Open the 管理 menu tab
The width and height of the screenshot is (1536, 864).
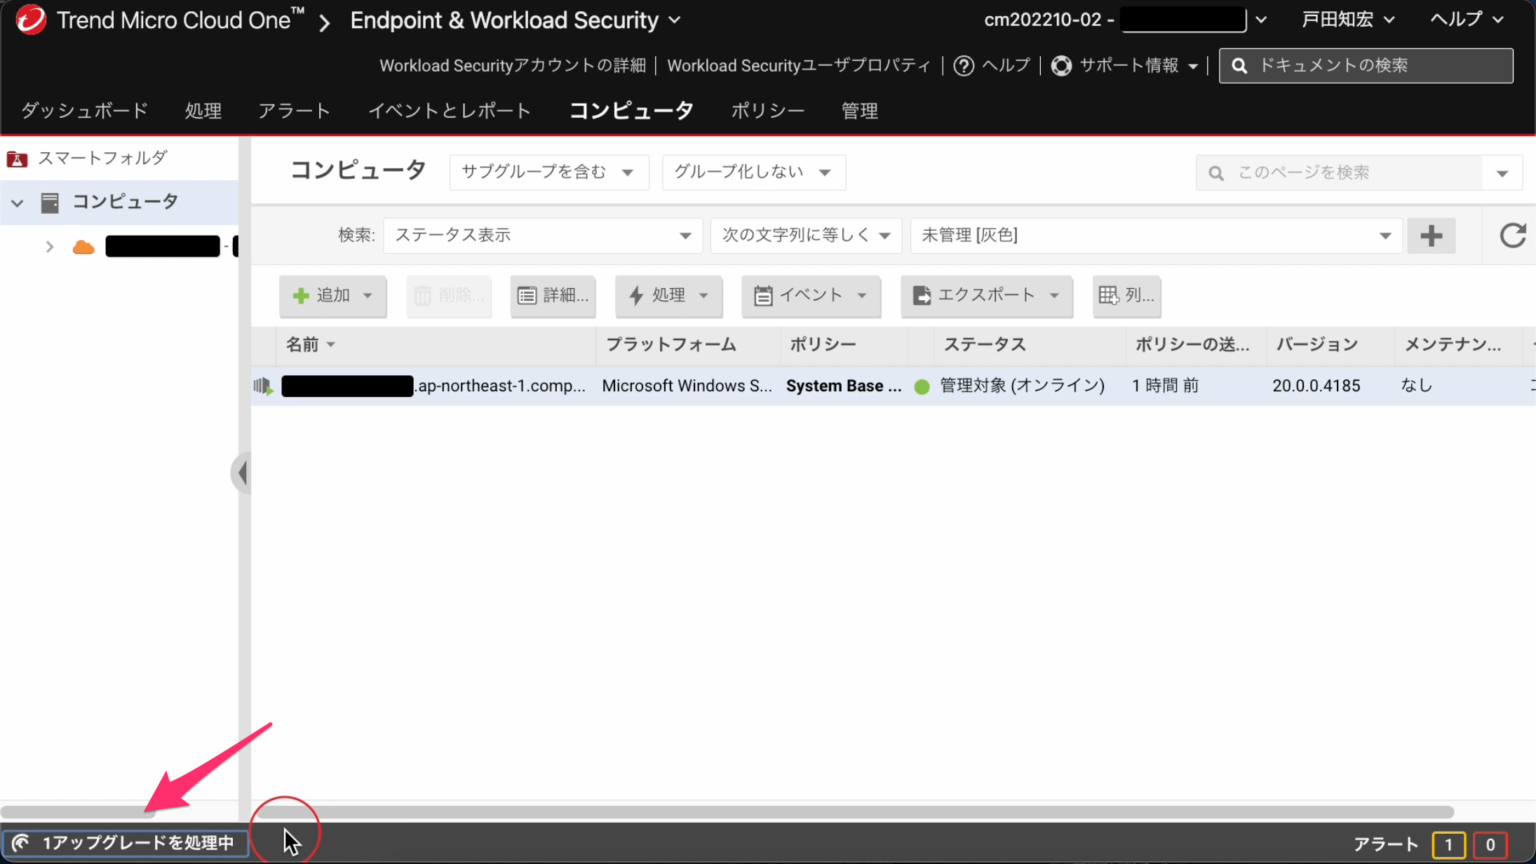(x=859, y=111)
